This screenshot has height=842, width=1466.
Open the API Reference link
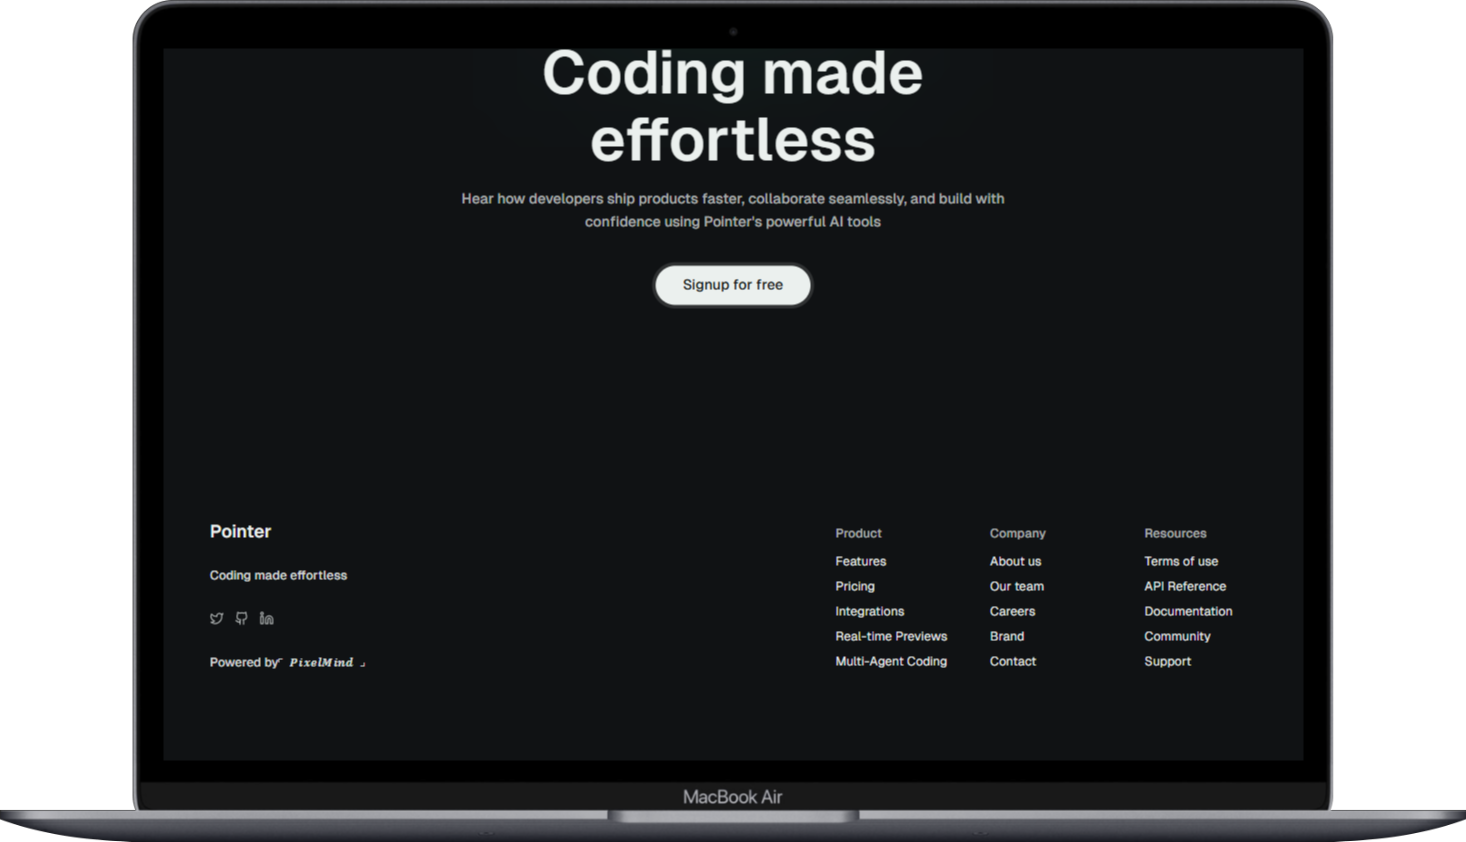coord(1184,586)
